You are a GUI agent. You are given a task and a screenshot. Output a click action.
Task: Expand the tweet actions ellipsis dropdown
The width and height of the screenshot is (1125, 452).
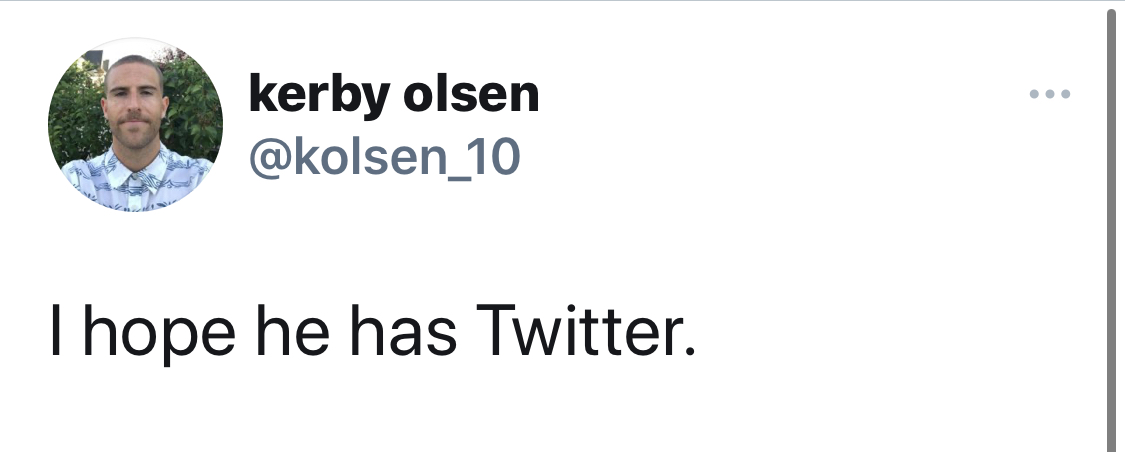click(1050, 94)
